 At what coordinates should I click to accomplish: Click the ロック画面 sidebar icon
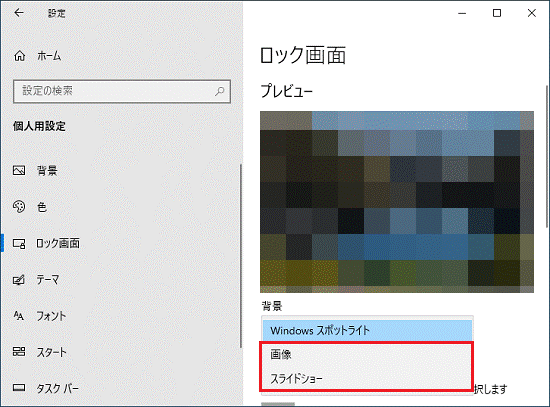click(19, 243)
